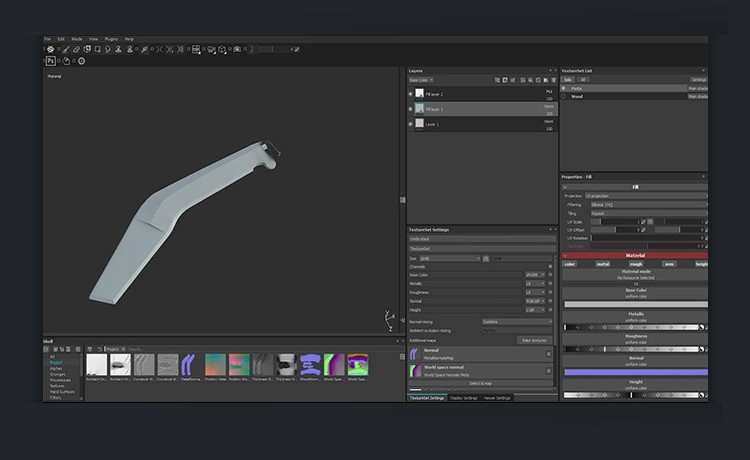Open the viewport layout options icon

(x=196, y=49)
